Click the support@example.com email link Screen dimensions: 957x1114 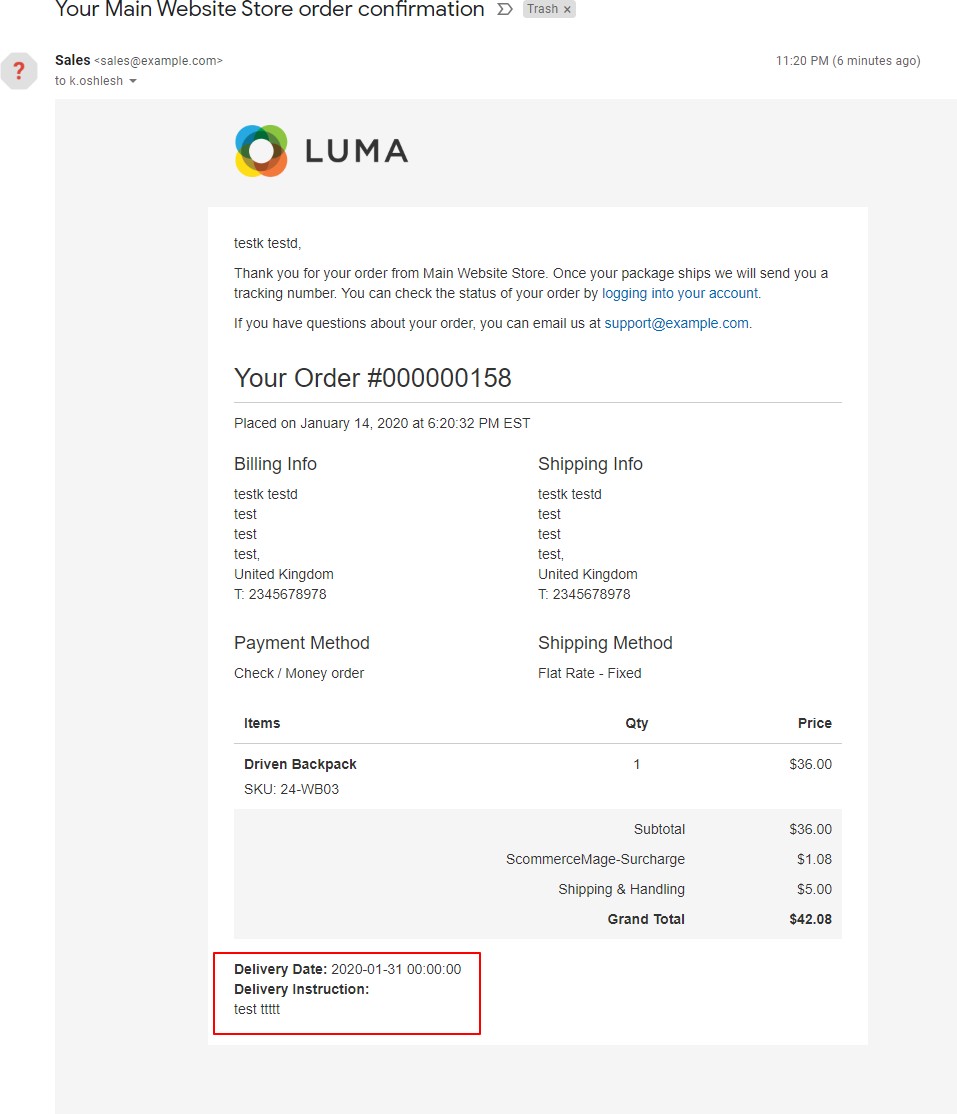pyautogui.click(x=676, y=324)
